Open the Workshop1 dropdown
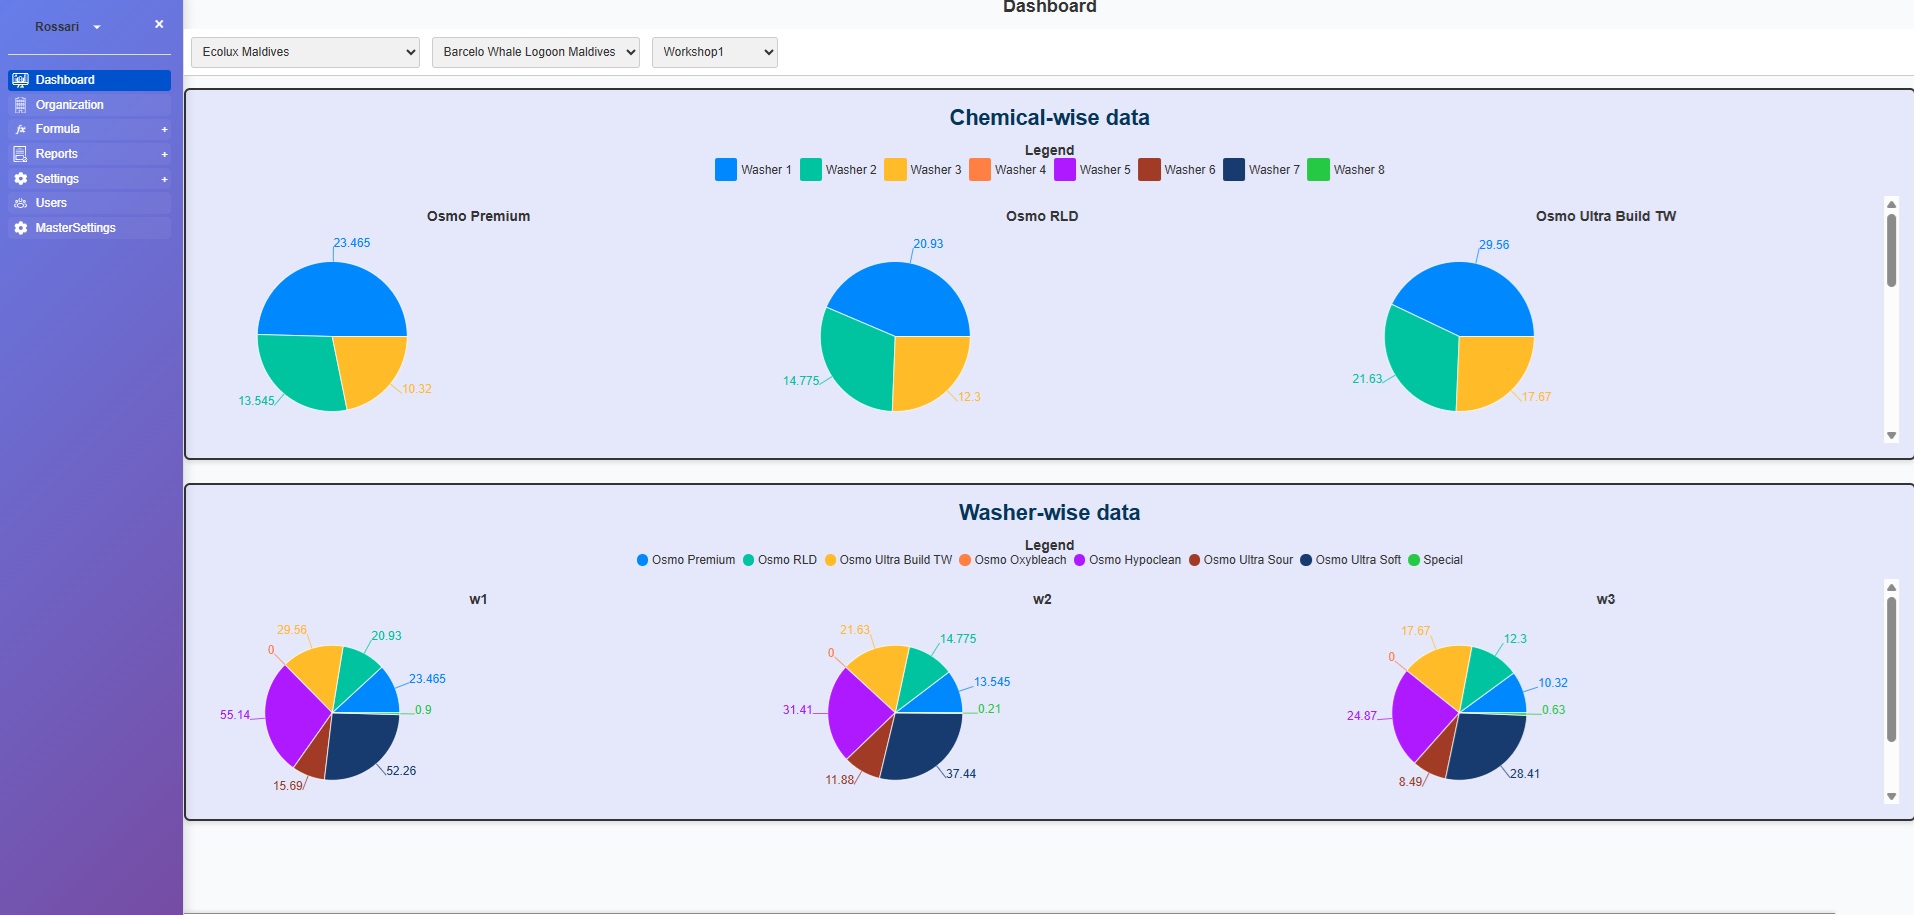The image size is (1914, 915). click(714, 52)
